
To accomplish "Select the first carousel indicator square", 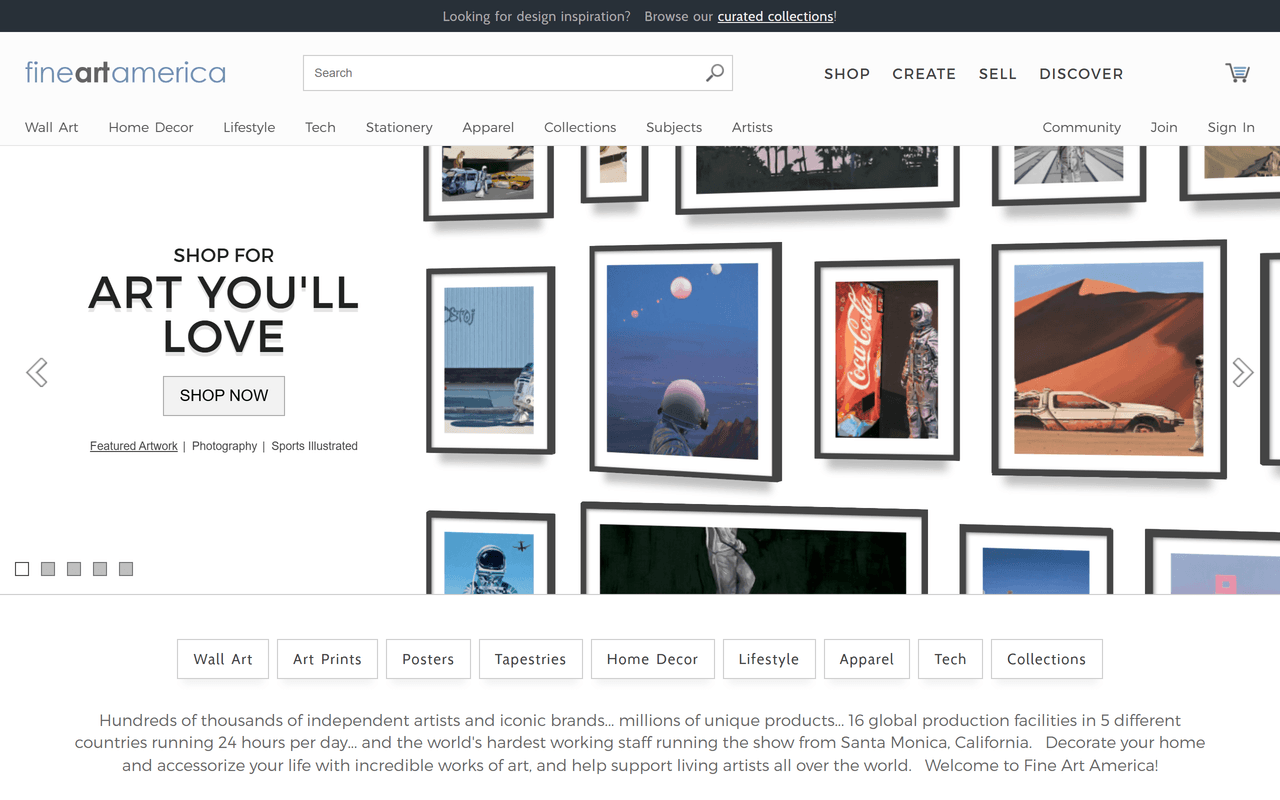I will pos(22,569).
